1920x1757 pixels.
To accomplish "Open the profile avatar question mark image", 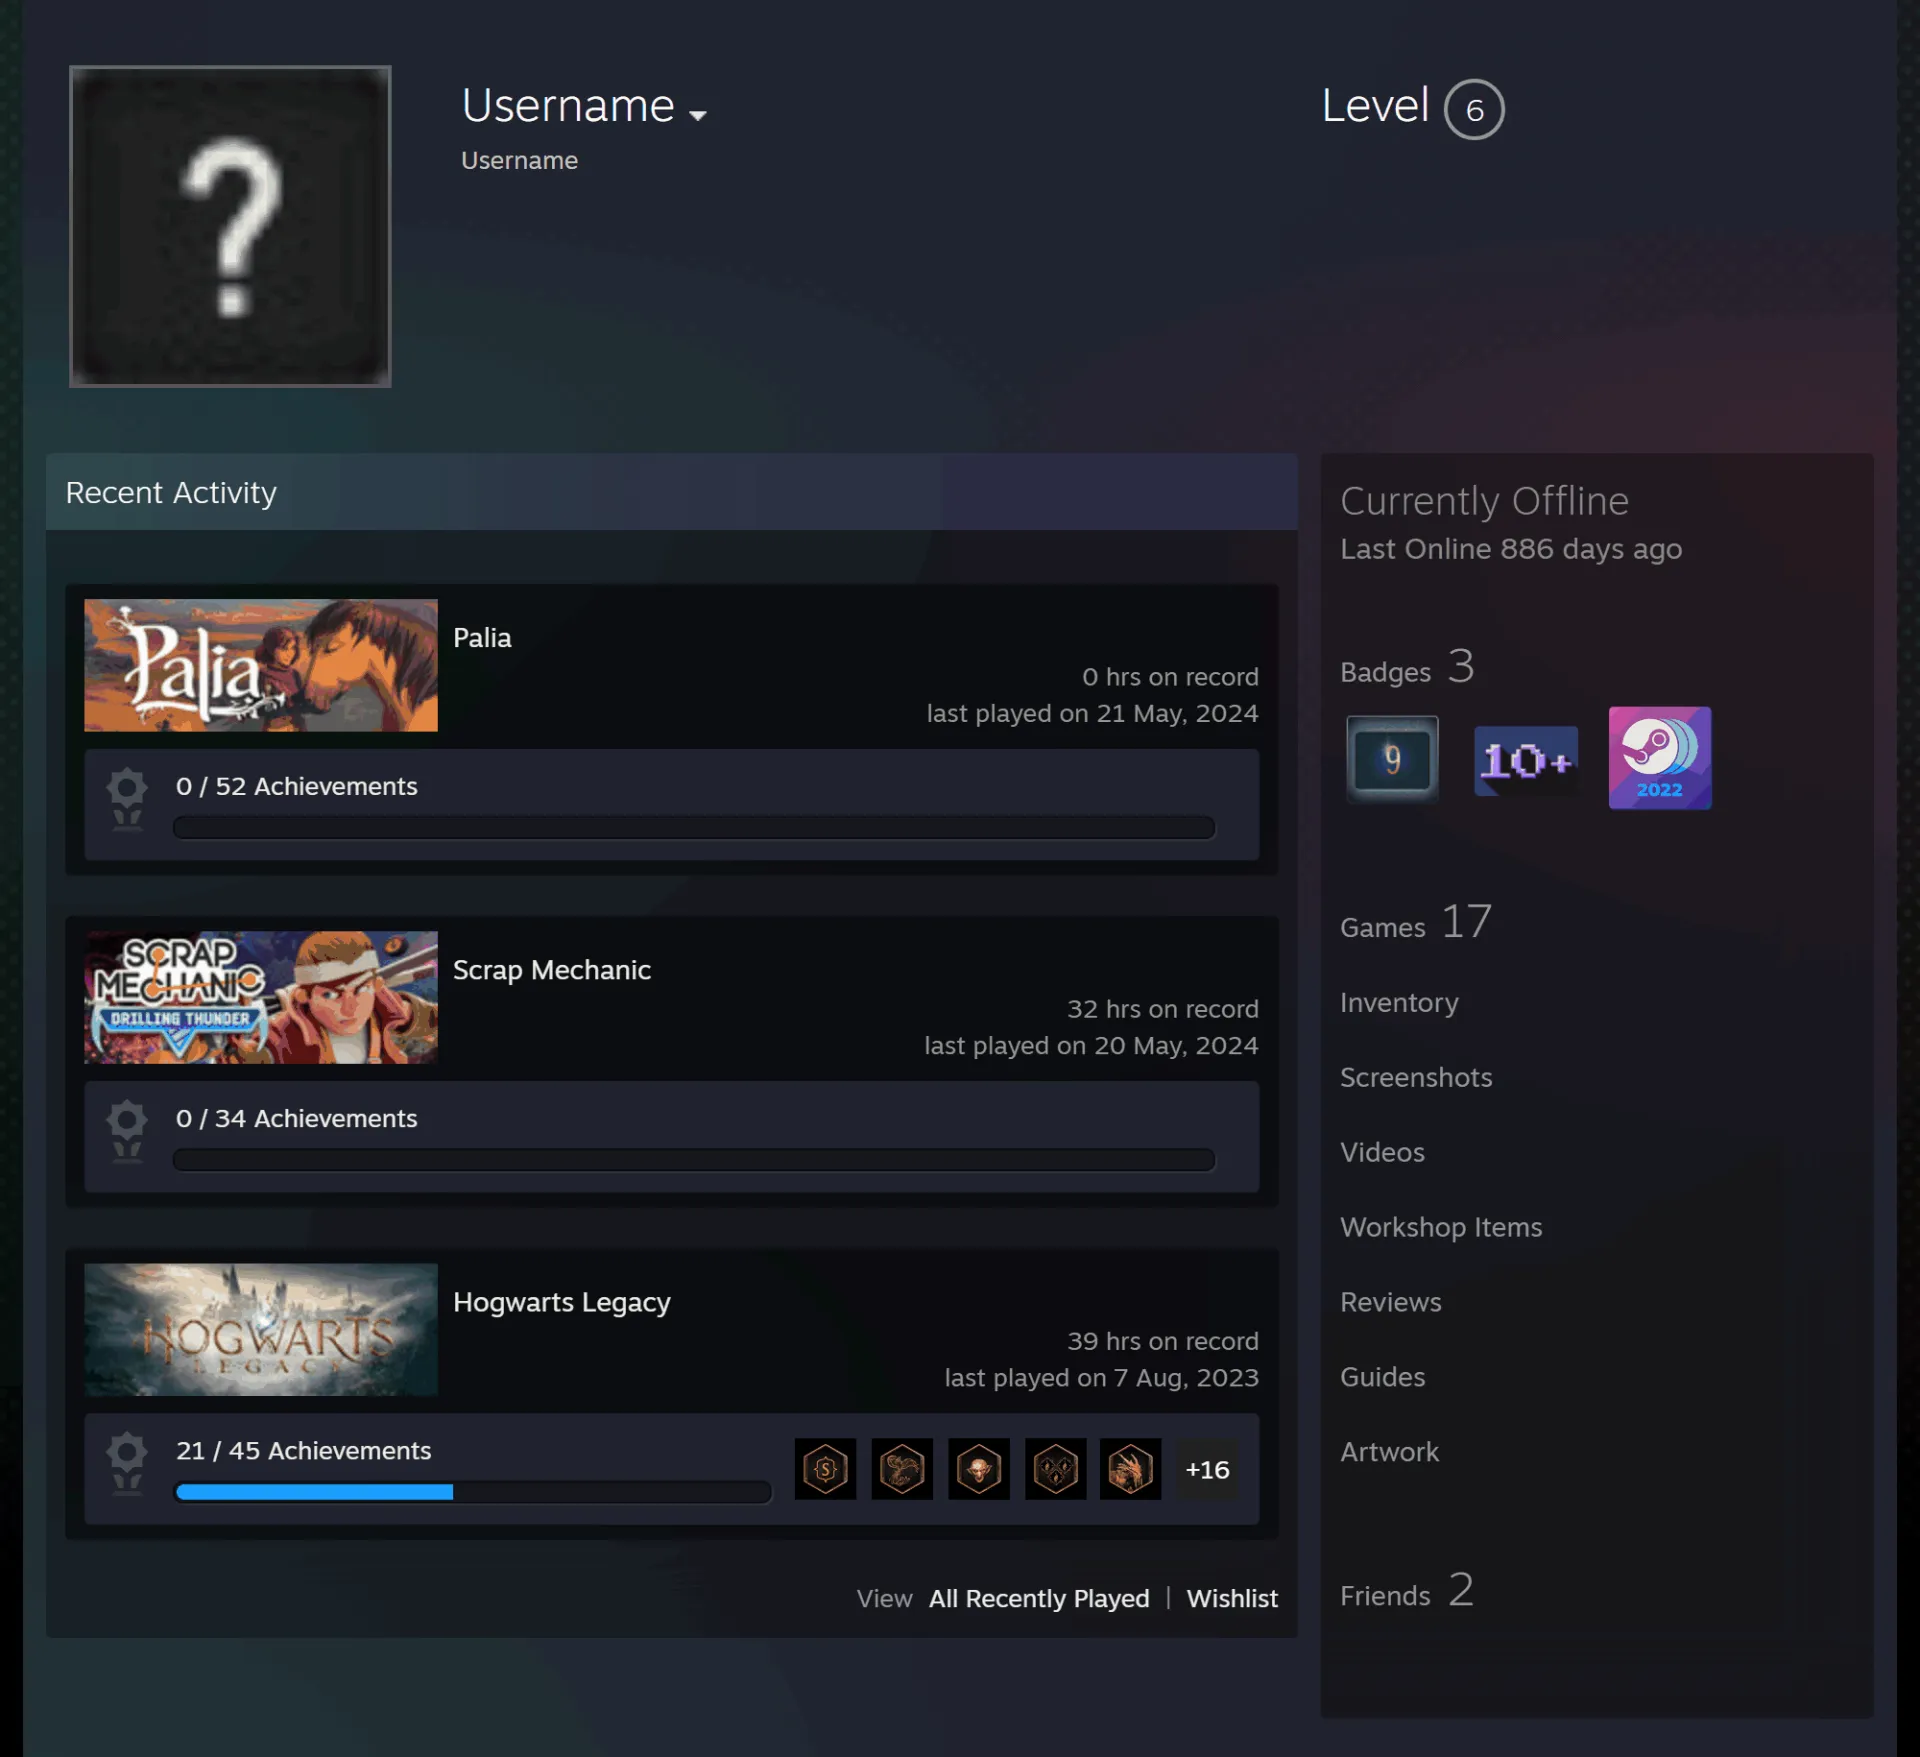I will tap(230, 226).
